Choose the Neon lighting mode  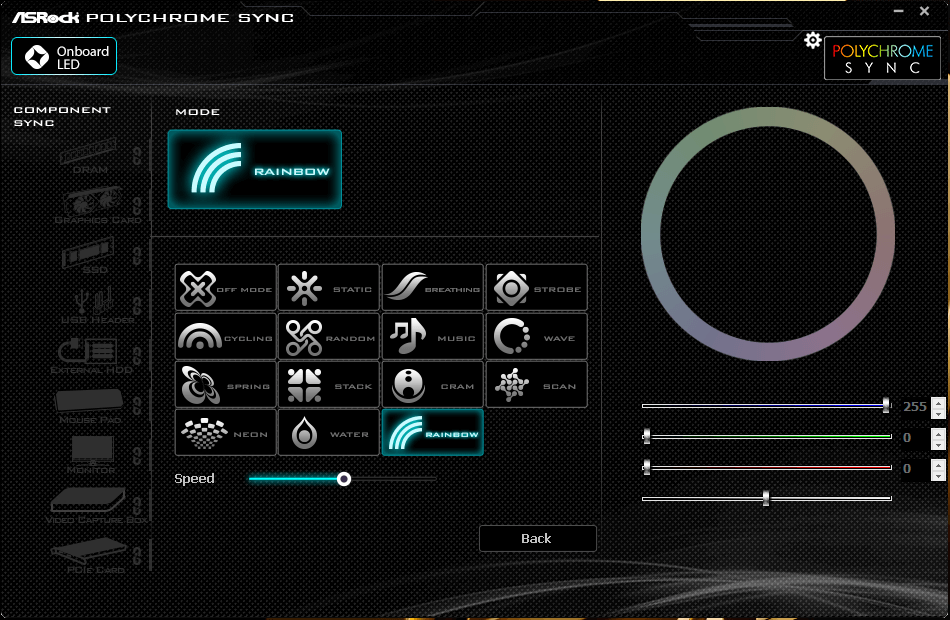point(225,433)
